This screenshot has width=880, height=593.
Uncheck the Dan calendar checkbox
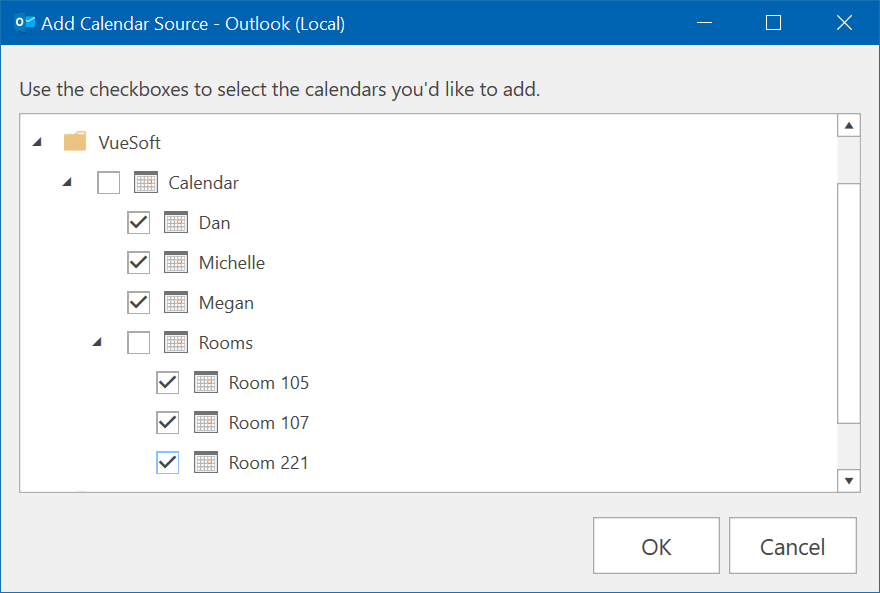(139, 222)
